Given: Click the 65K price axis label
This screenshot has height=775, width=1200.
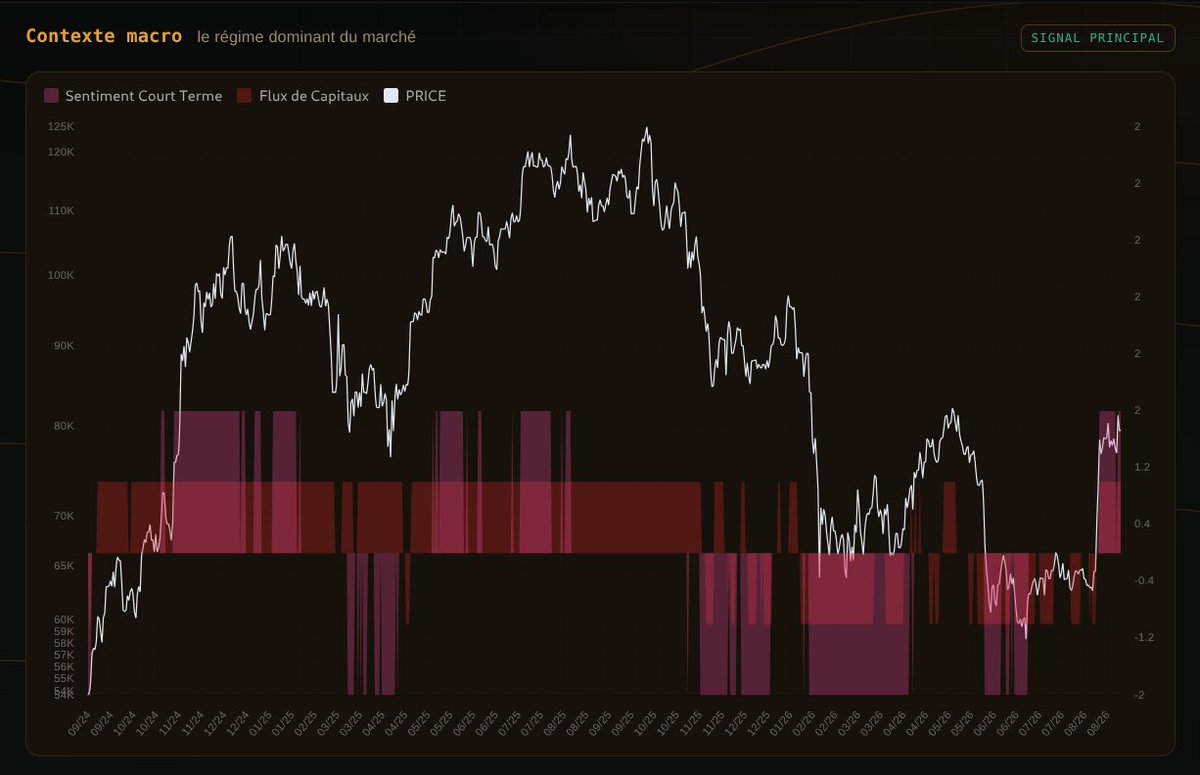Looking at the screenshot, I should [64, 566].
